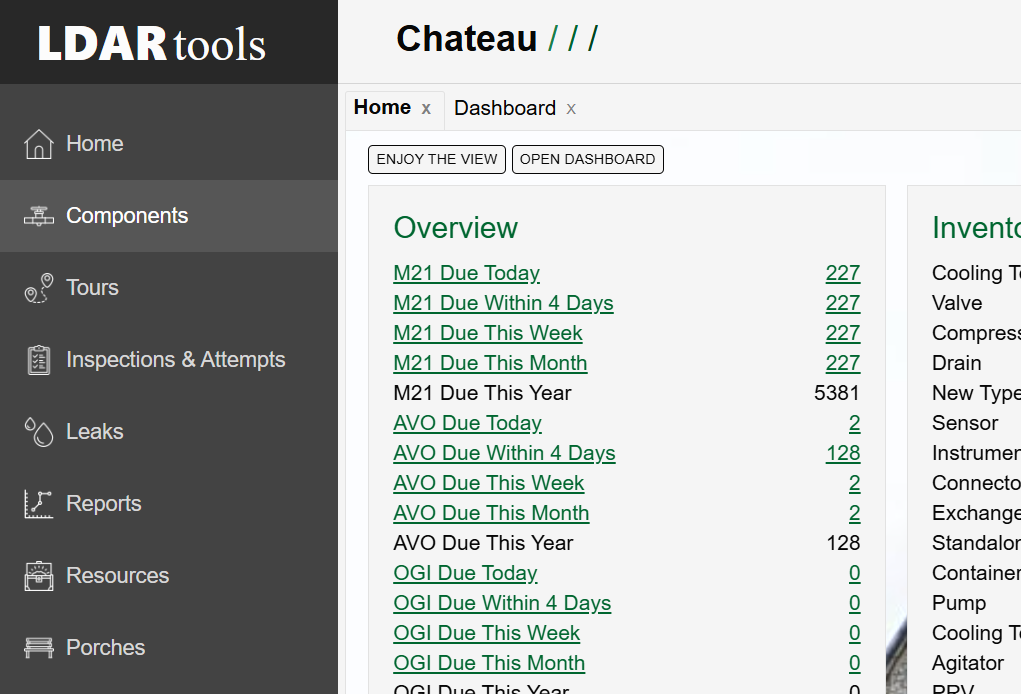The image size is (1021, 694).
Task: Click the 2 count for AVO Due This Month
Action: (x=854, y=513)
